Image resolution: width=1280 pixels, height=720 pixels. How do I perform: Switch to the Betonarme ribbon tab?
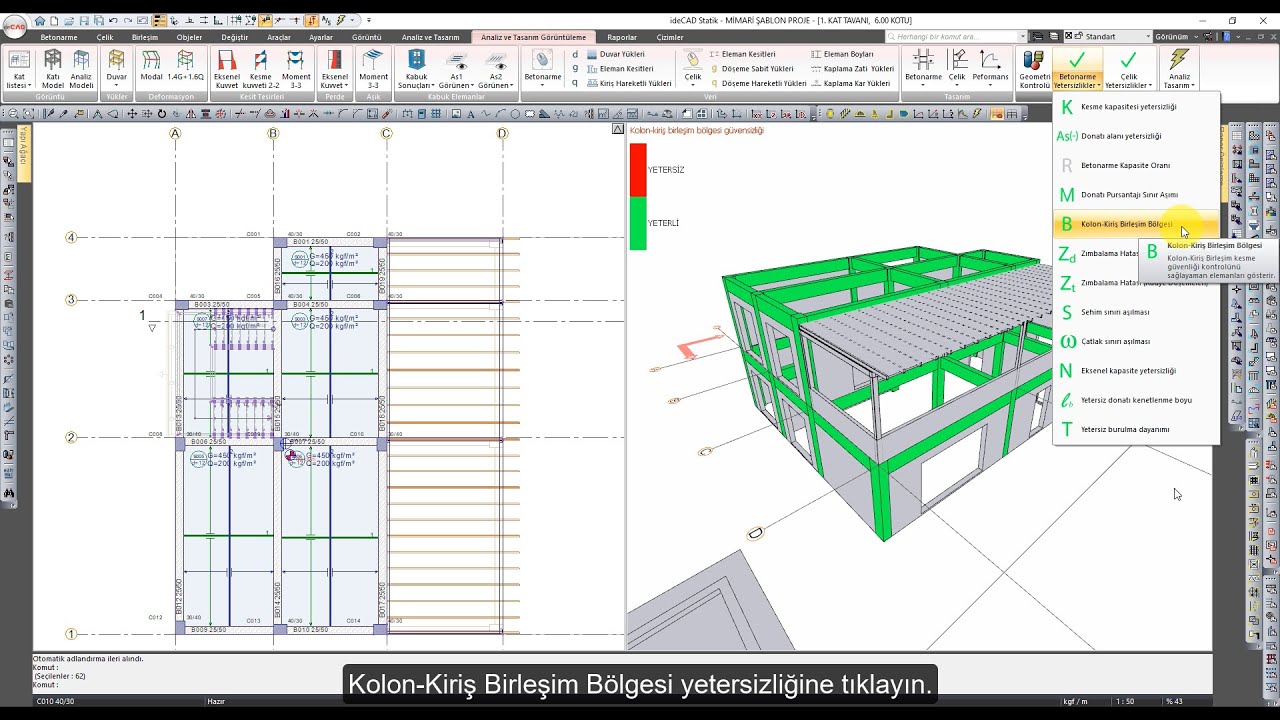[59, 37]
